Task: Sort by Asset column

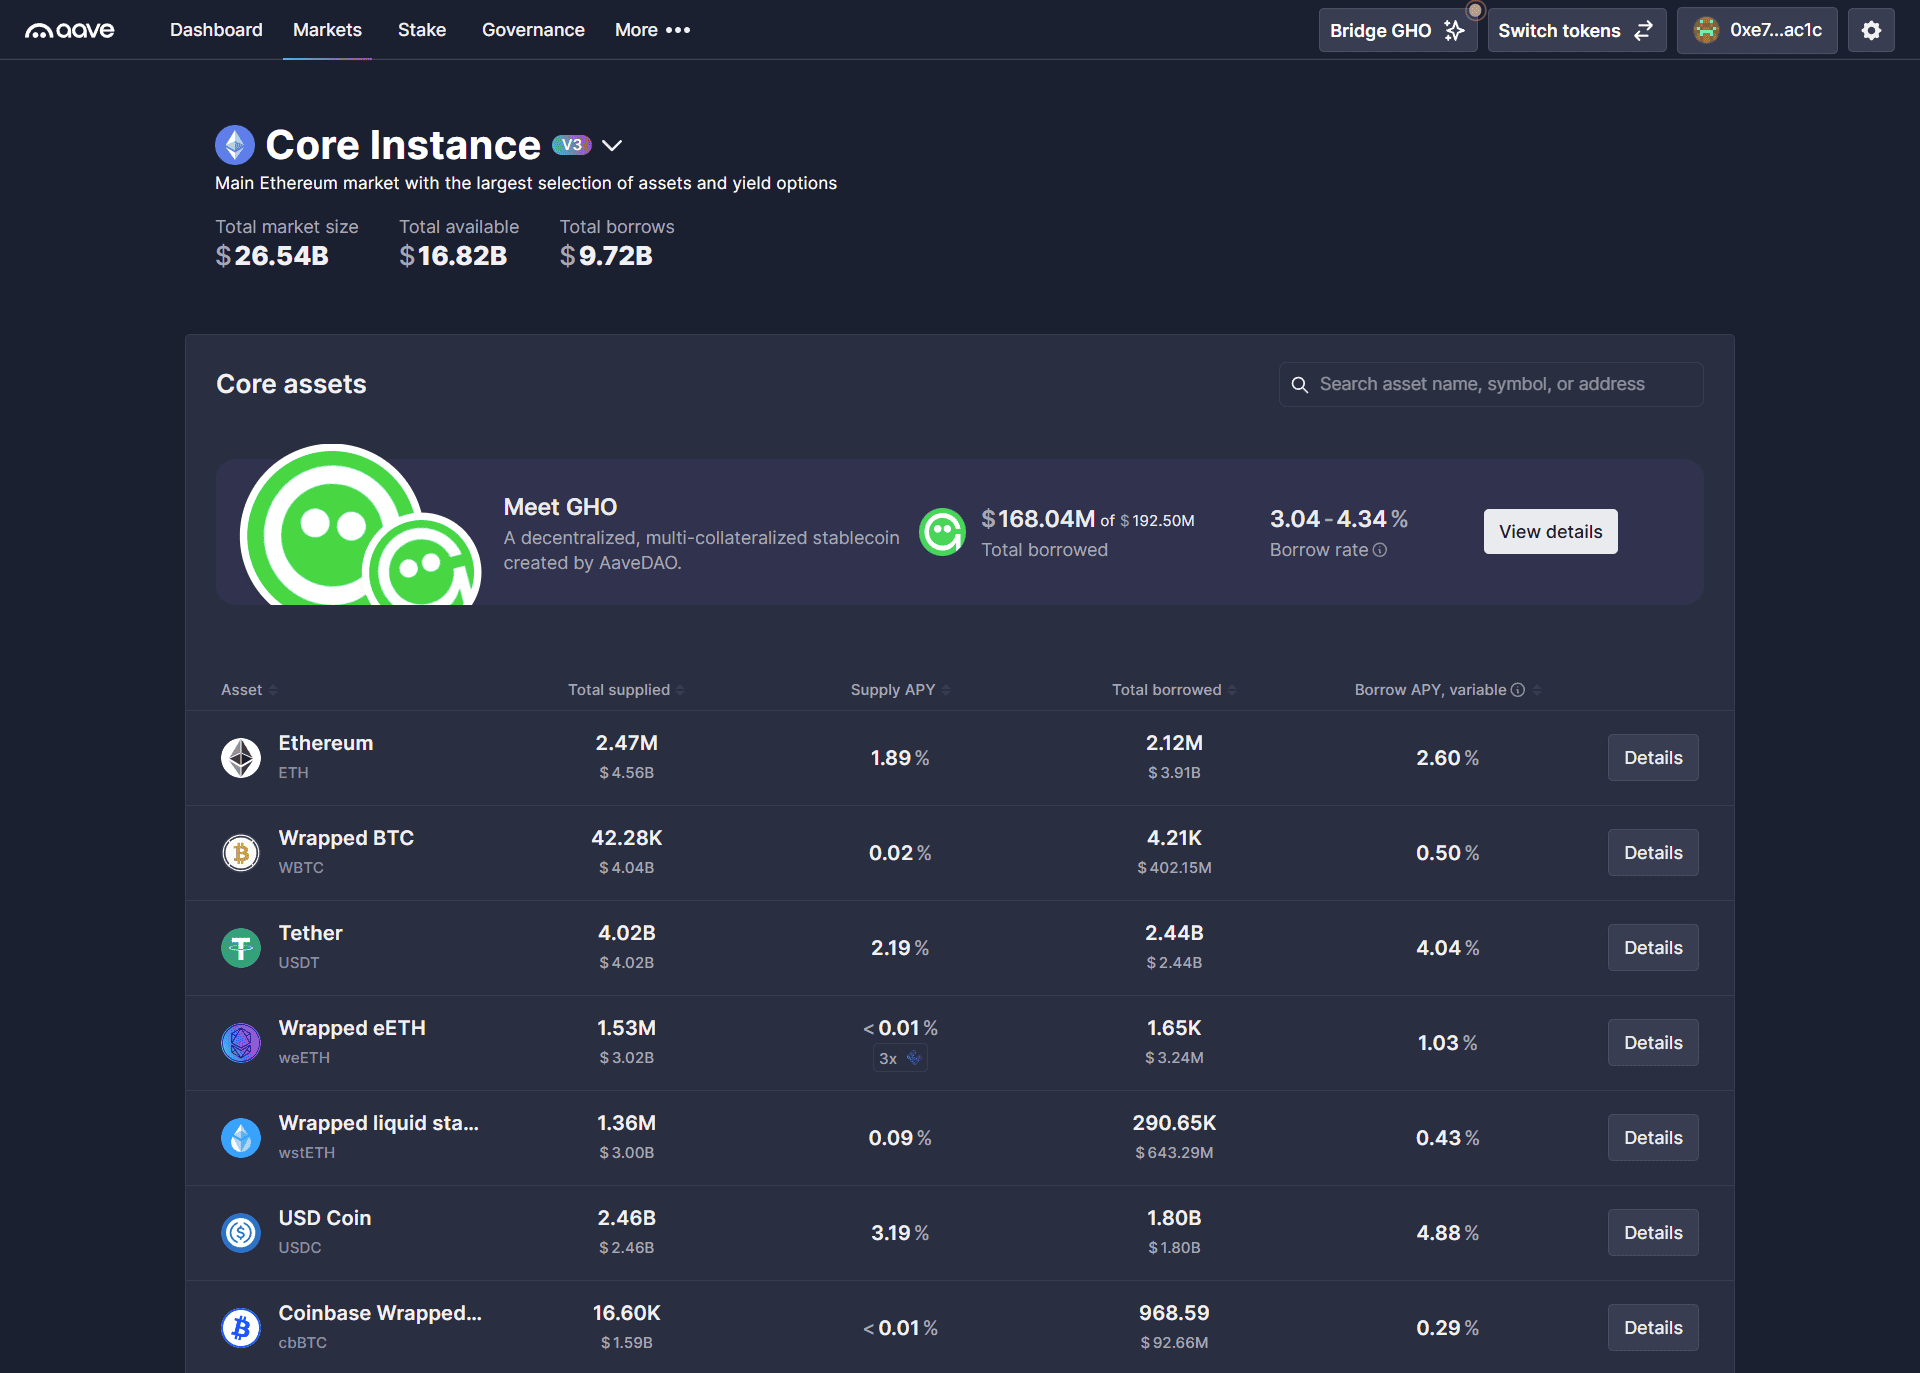Action: [249, 690]
